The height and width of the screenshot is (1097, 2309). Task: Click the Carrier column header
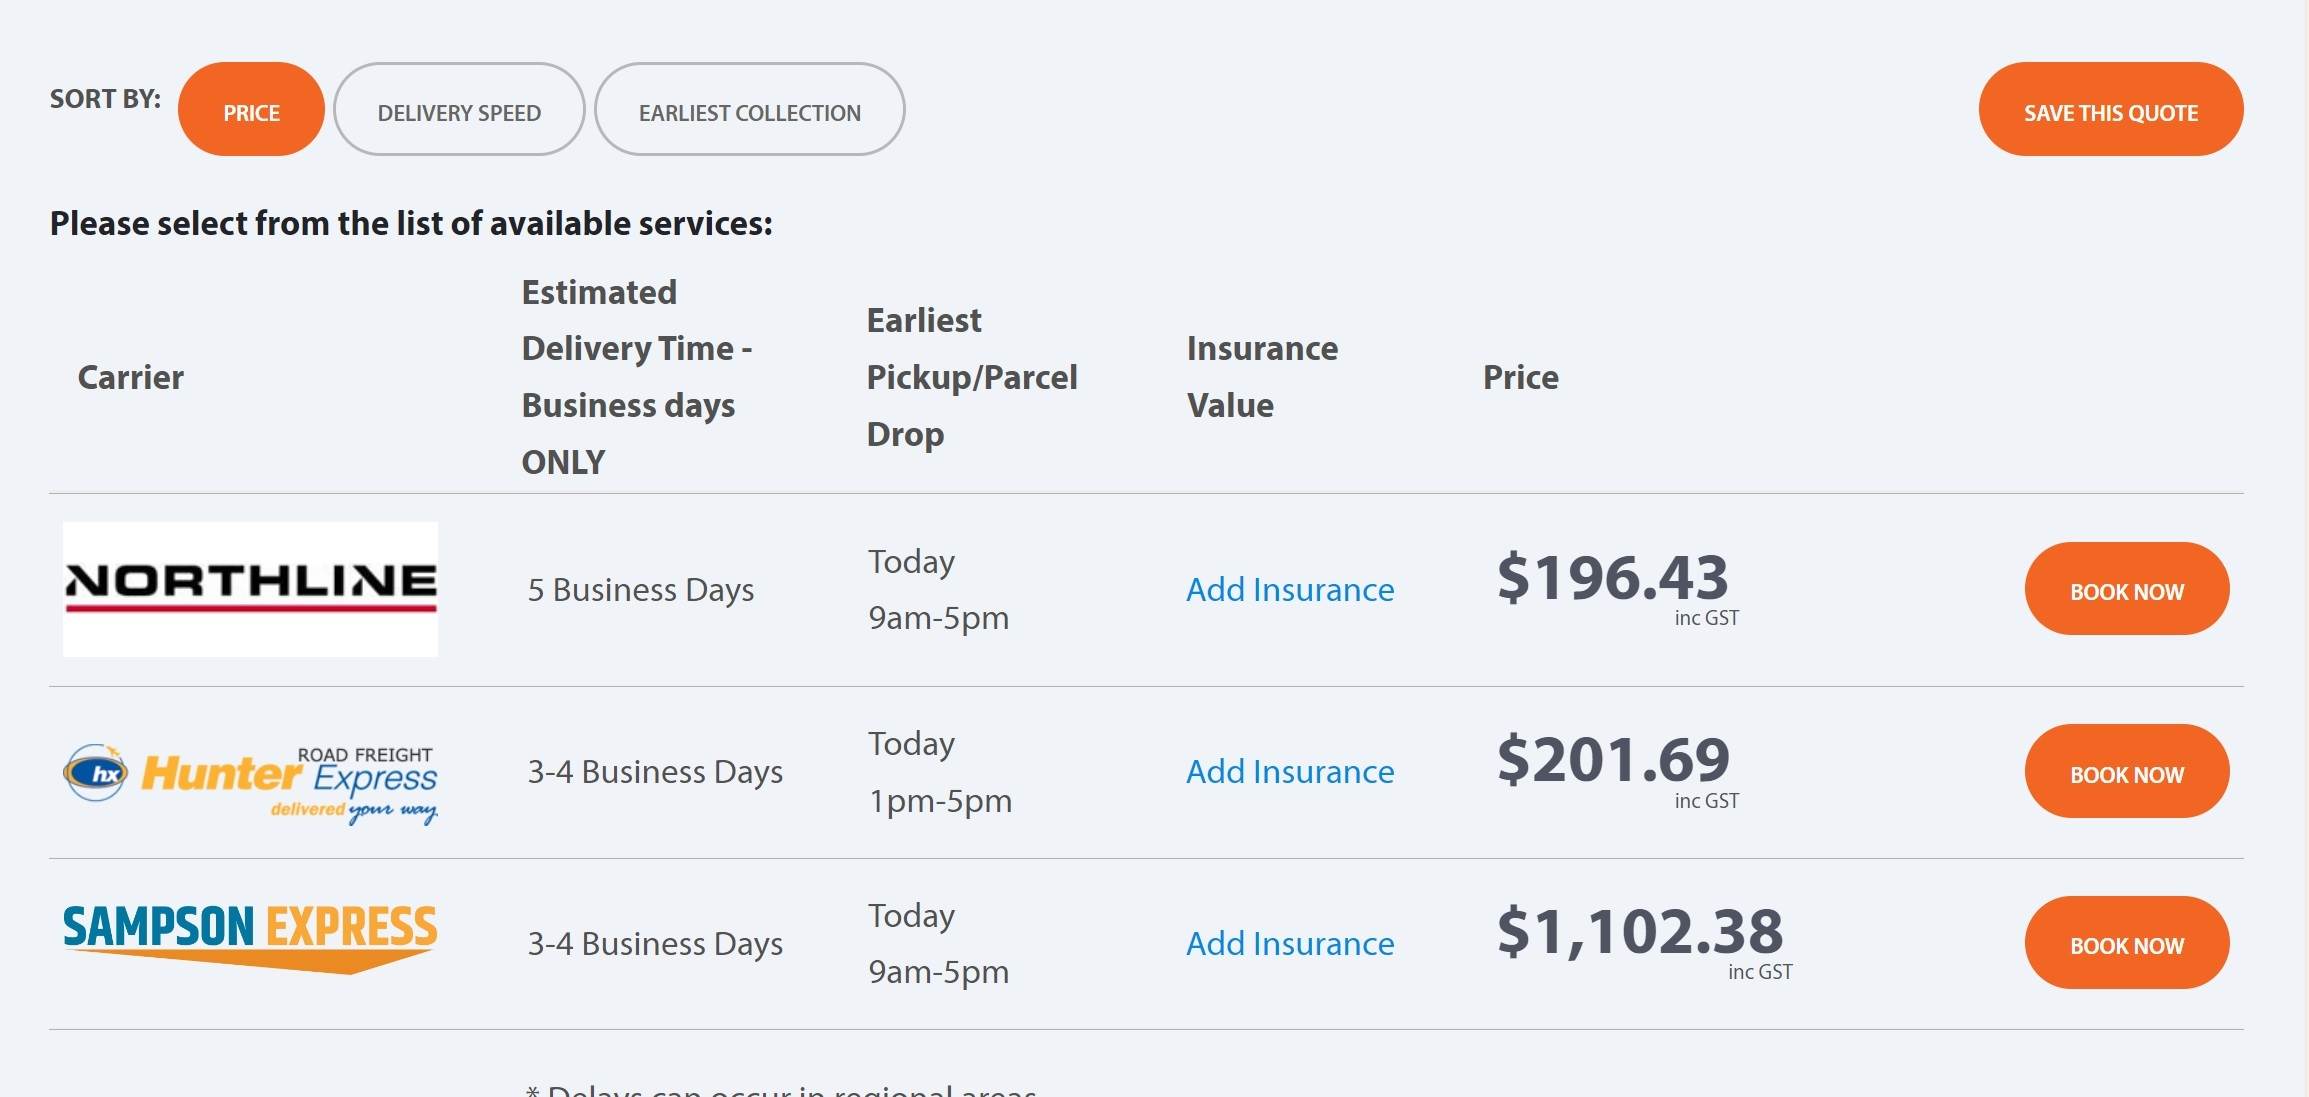click(131, 377)
